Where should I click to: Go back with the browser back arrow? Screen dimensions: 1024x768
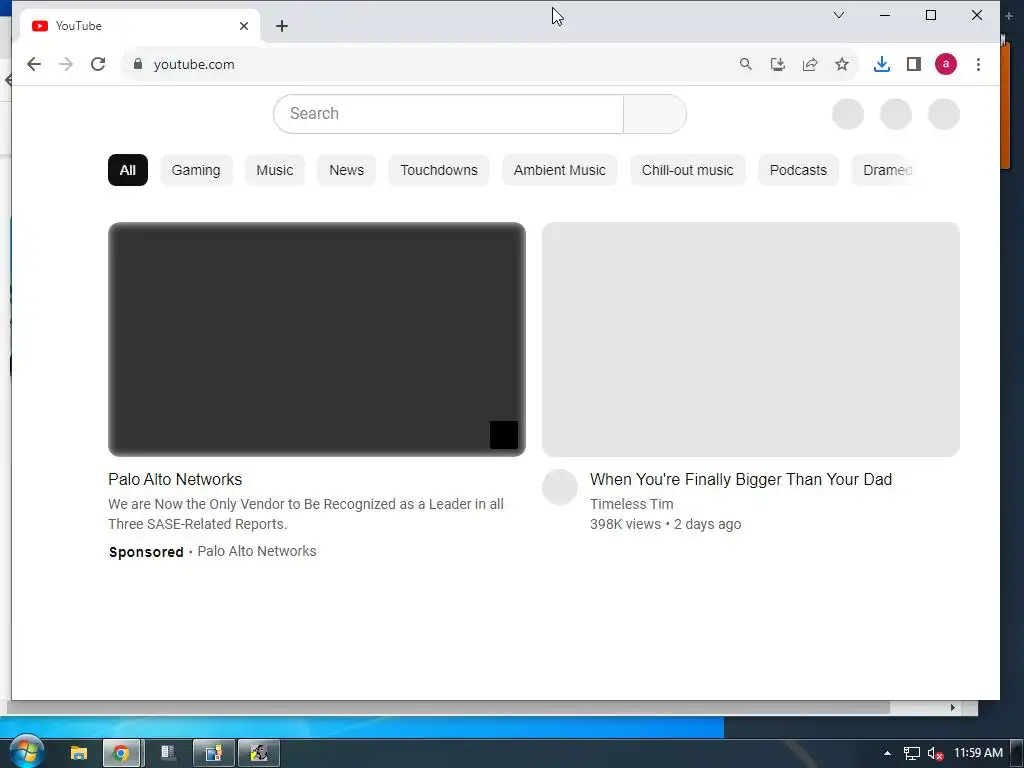click(34, 64)
